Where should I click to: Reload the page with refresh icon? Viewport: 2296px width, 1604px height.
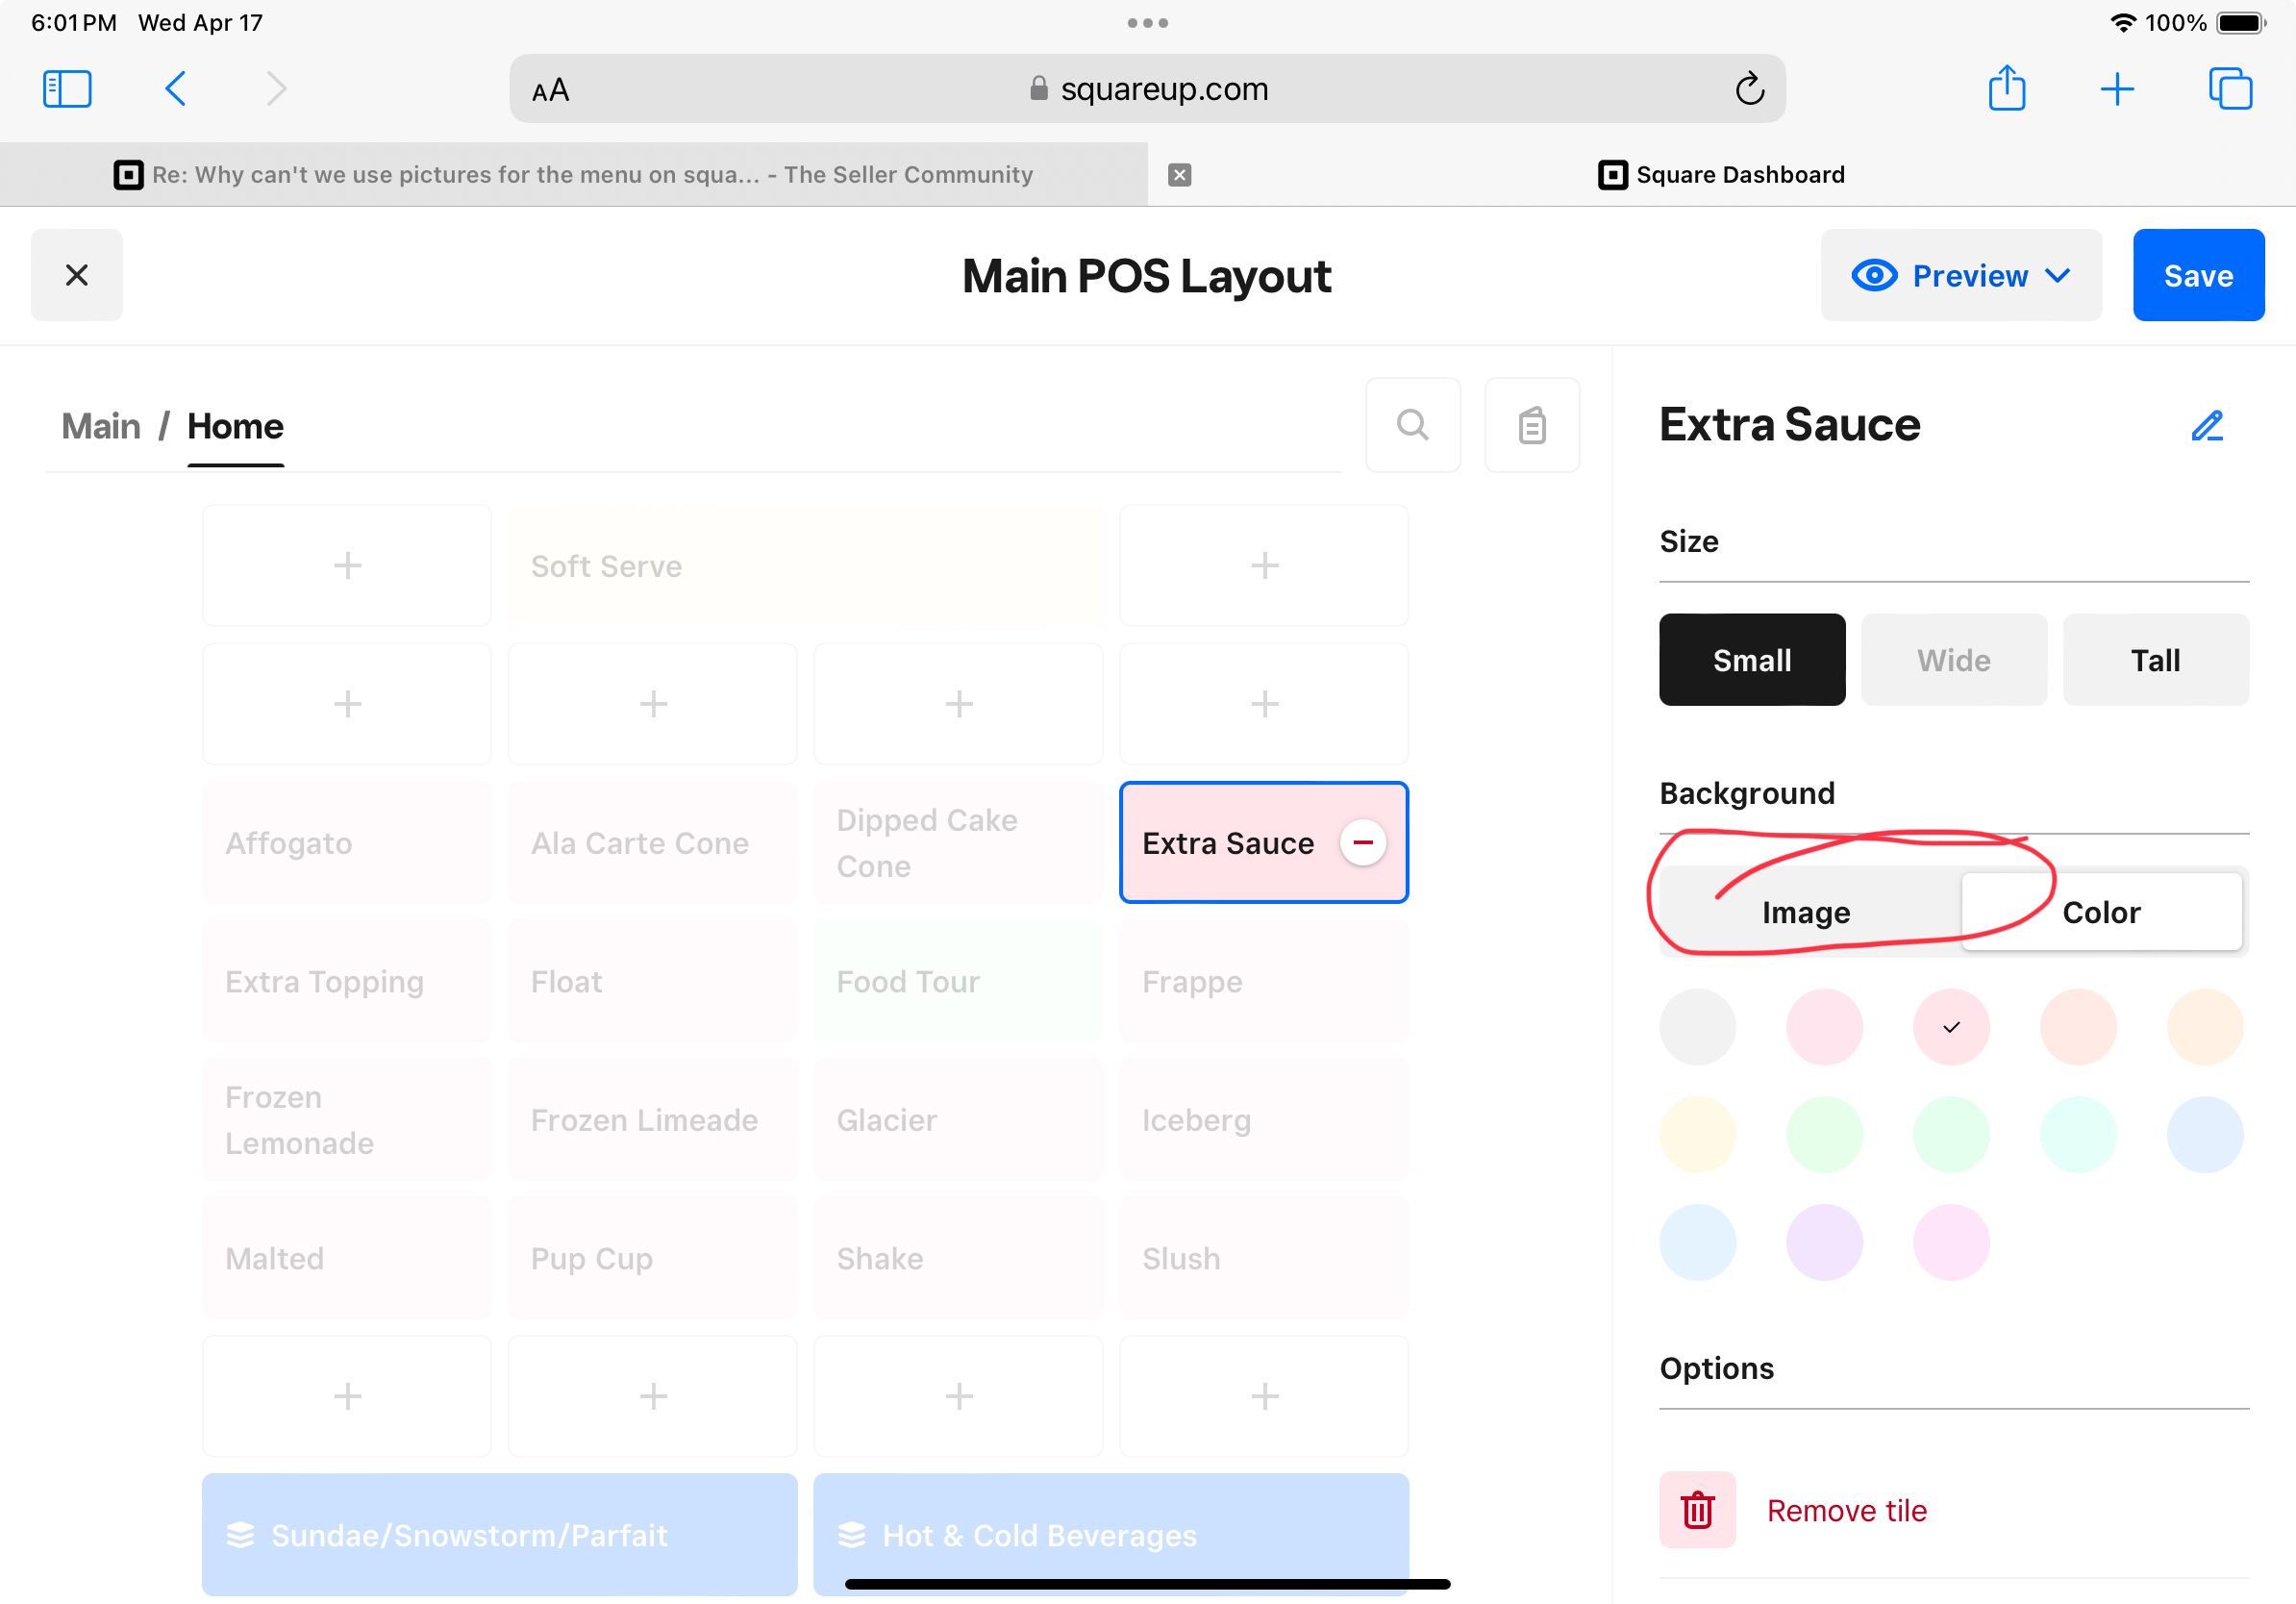coord(1749,89)
